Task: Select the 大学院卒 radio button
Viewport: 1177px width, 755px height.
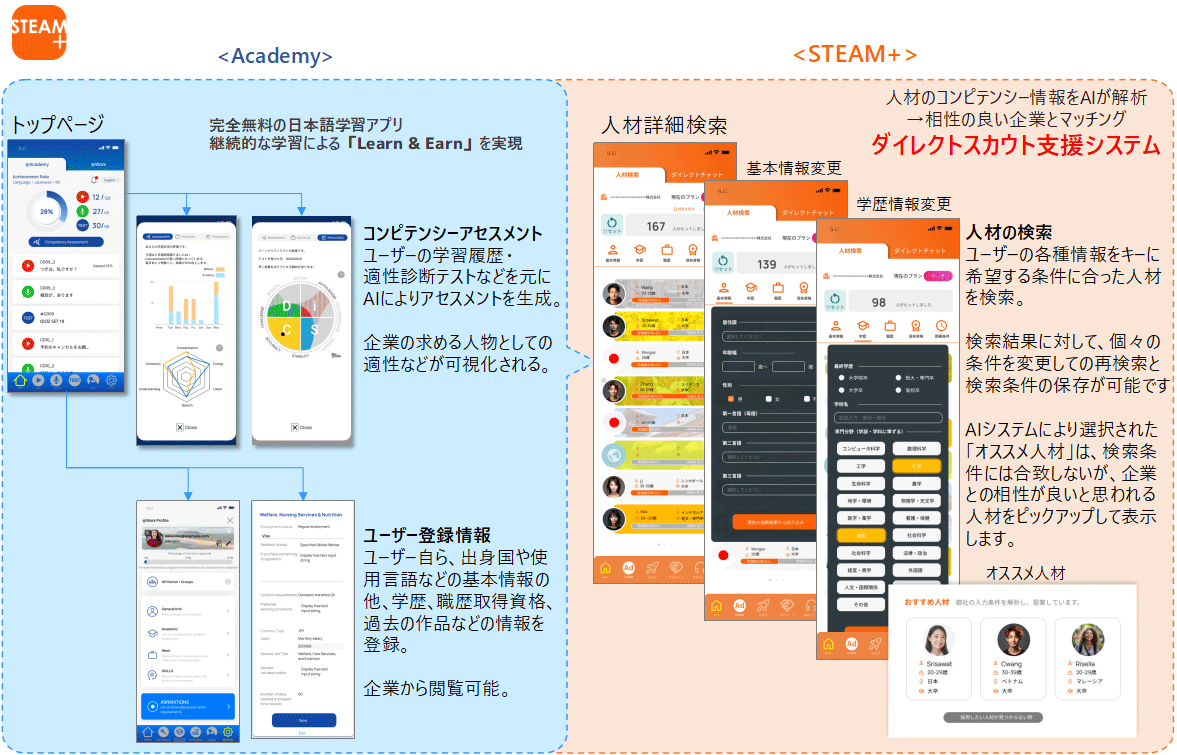Action: tap(842, 378)
